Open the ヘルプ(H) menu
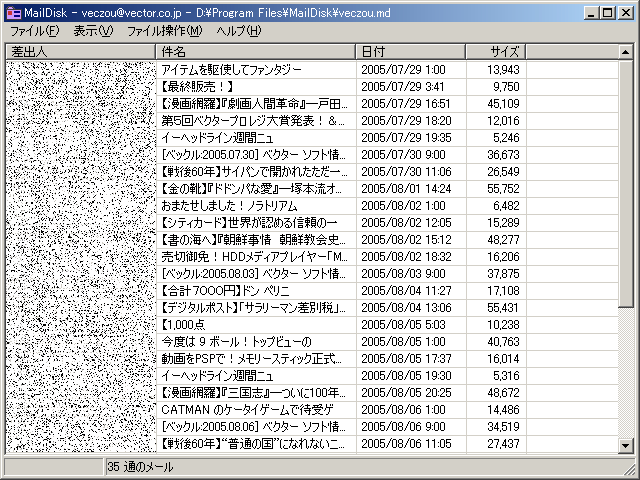 (x=239, y=31)
